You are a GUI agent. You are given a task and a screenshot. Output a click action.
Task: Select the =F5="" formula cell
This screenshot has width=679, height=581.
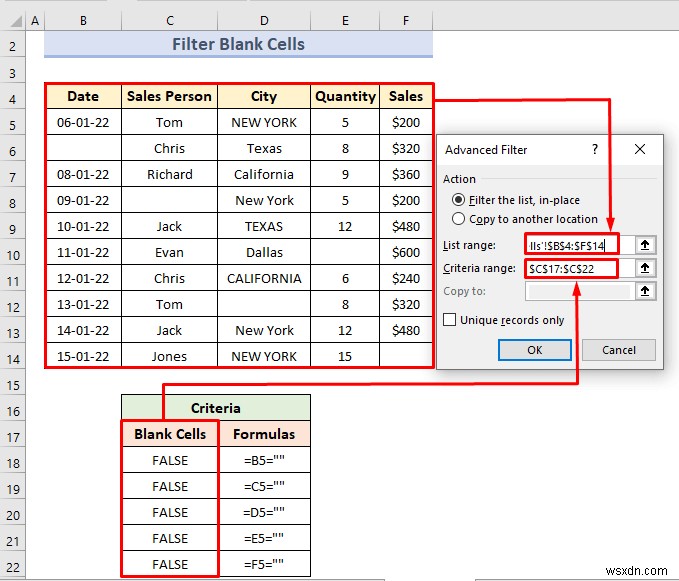(264, 564)
